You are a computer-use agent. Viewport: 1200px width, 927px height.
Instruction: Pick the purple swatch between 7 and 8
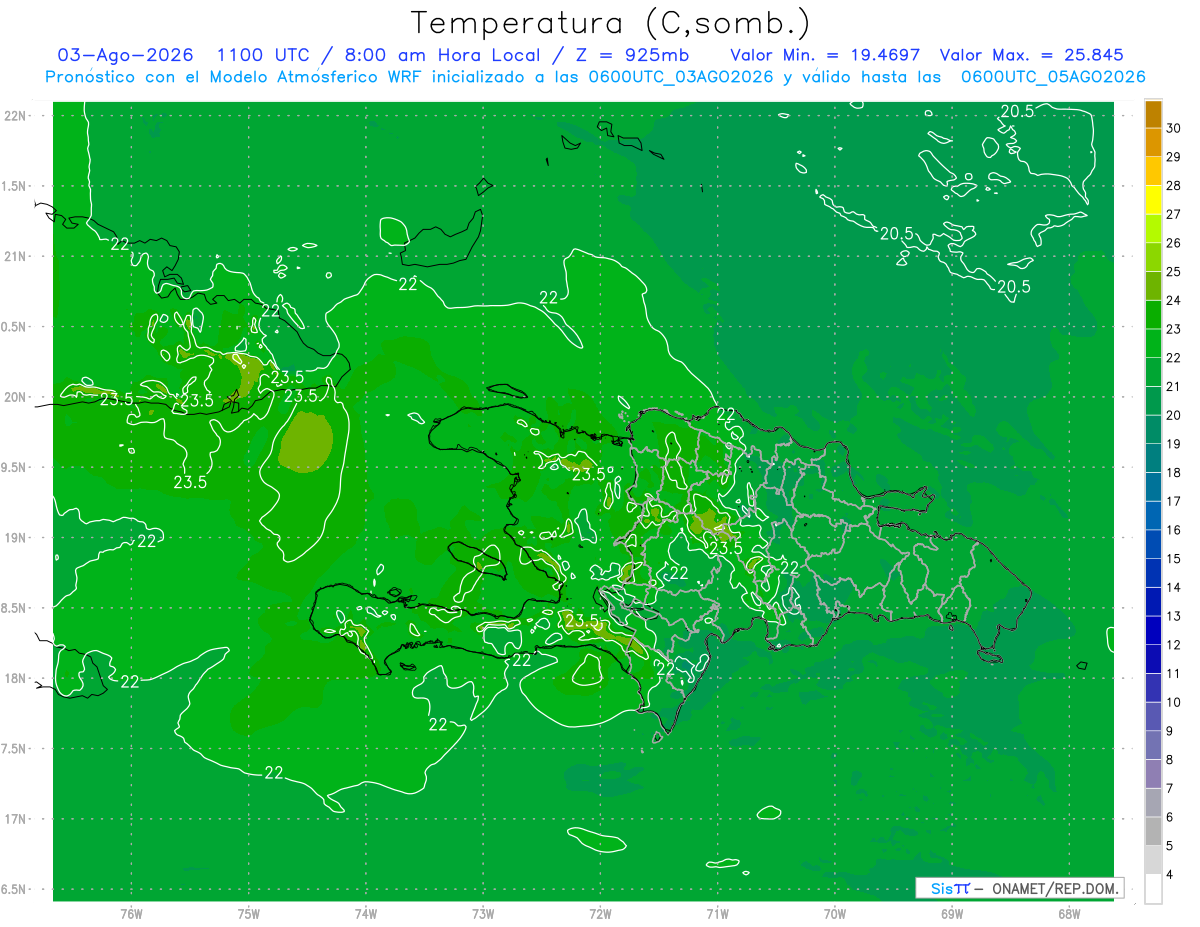point(1153,774)
